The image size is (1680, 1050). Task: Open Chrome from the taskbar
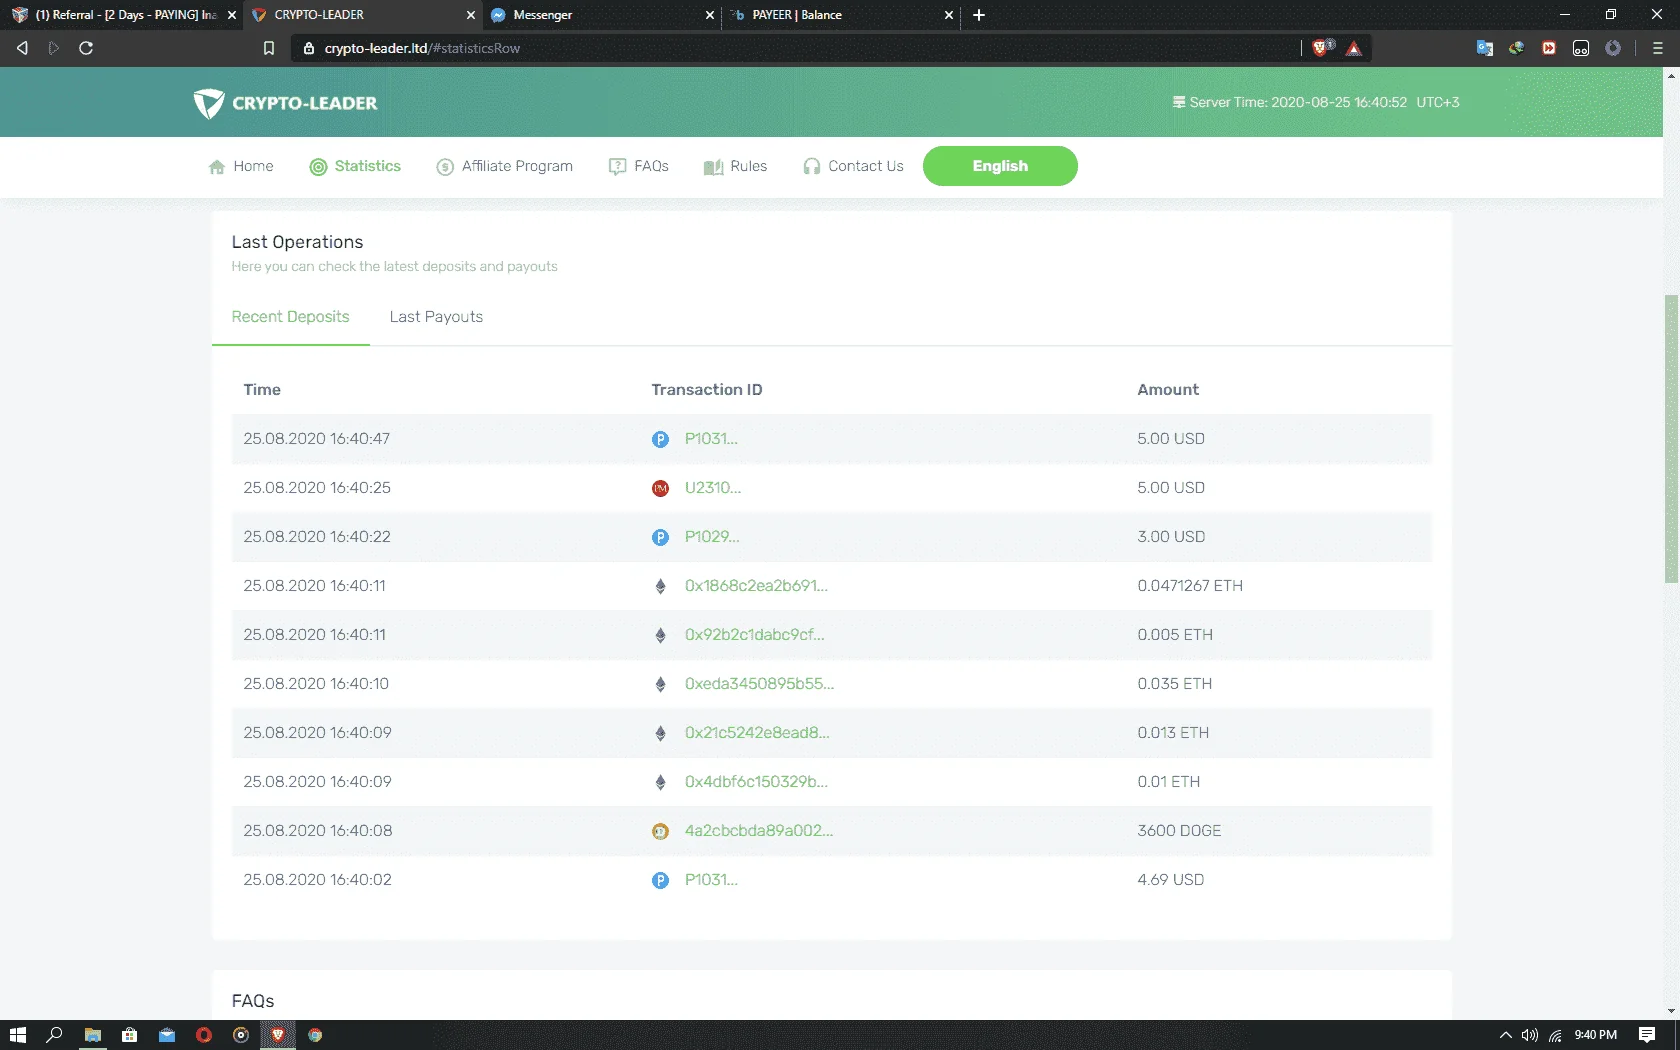pos(315,1035)
